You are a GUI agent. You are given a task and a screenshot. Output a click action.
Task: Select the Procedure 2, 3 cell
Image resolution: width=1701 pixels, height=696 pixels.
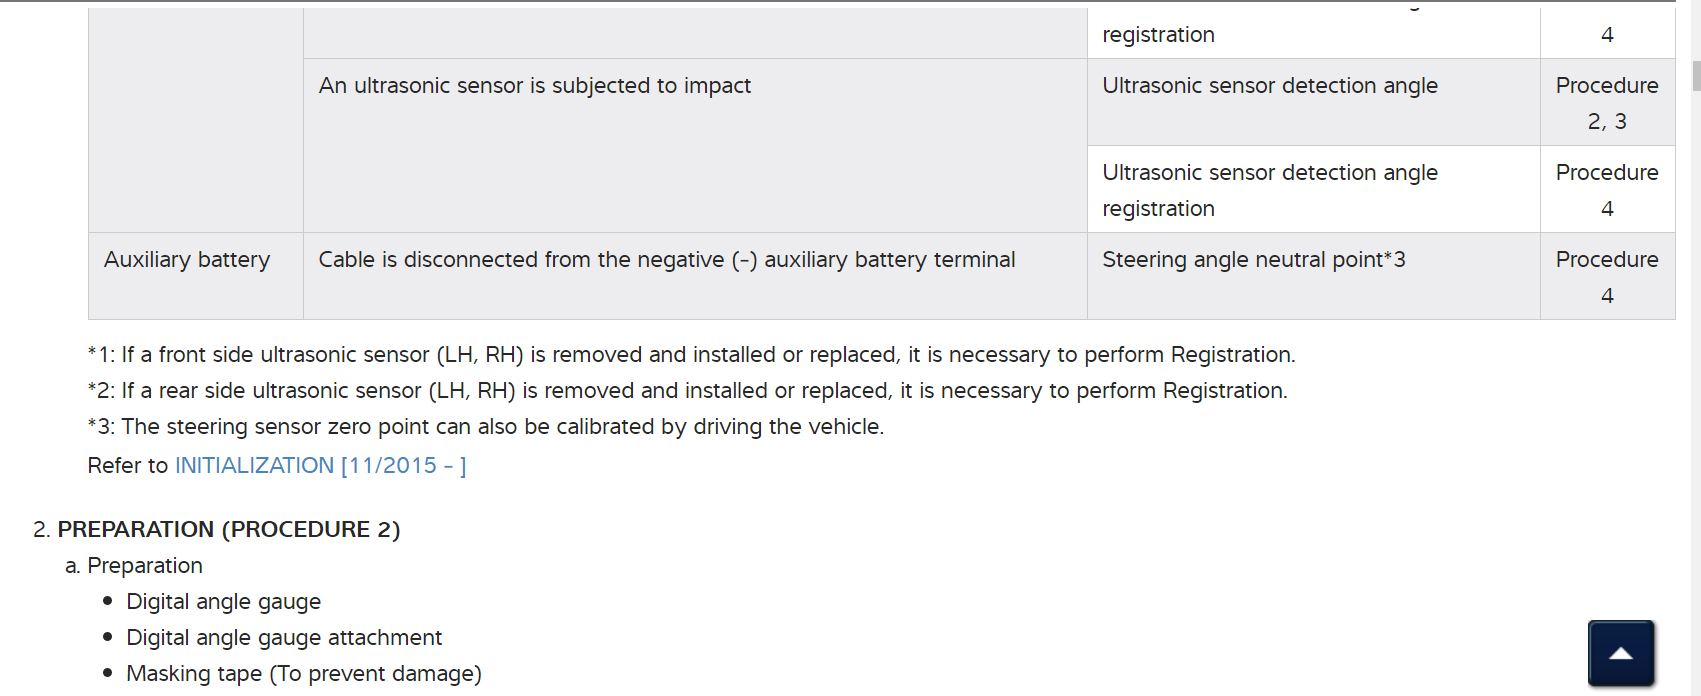tap(1606, 103)
